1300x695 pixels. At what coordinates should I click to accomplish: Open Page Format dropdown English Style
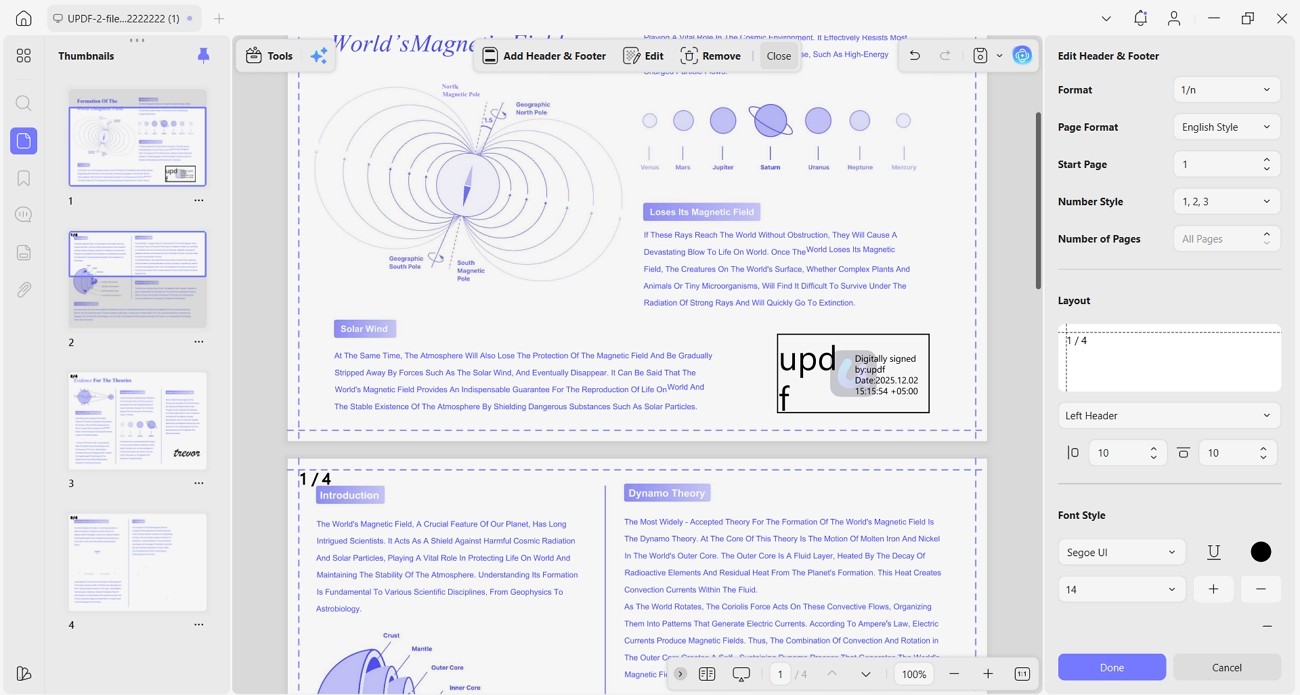(x=1226, y=127)
